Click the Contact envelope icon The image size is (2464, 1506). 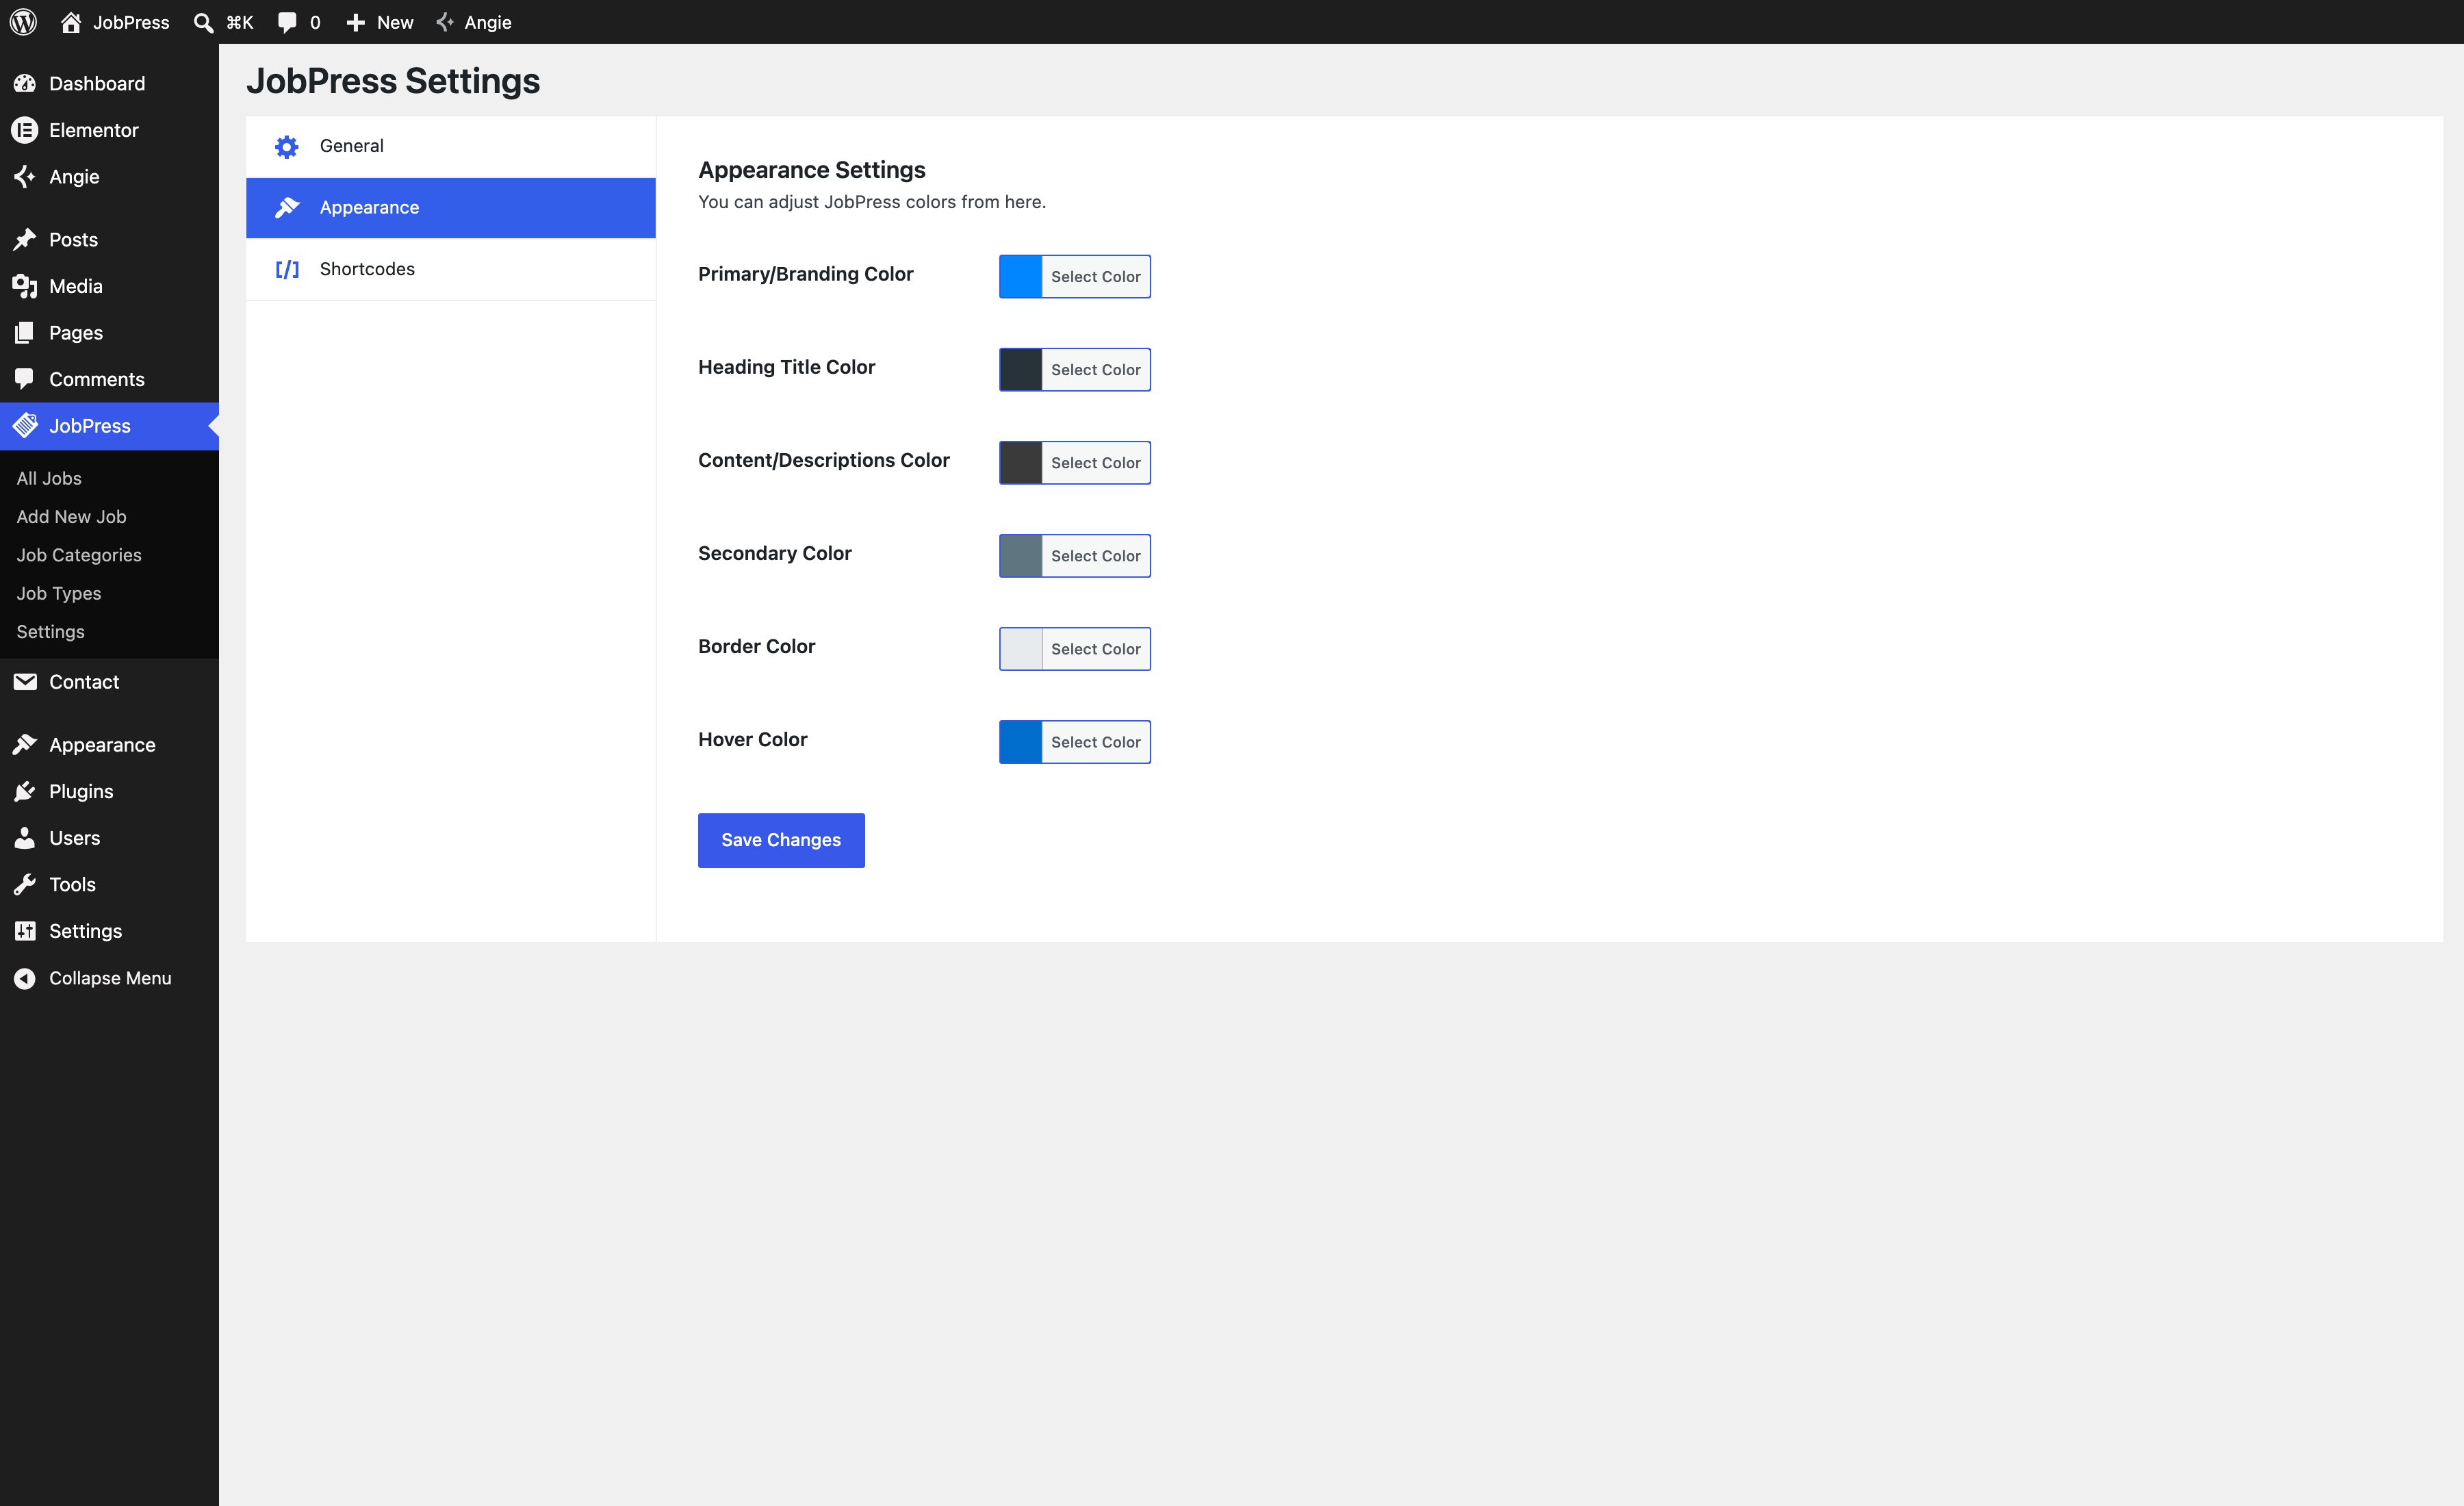(x=25, y=682)
